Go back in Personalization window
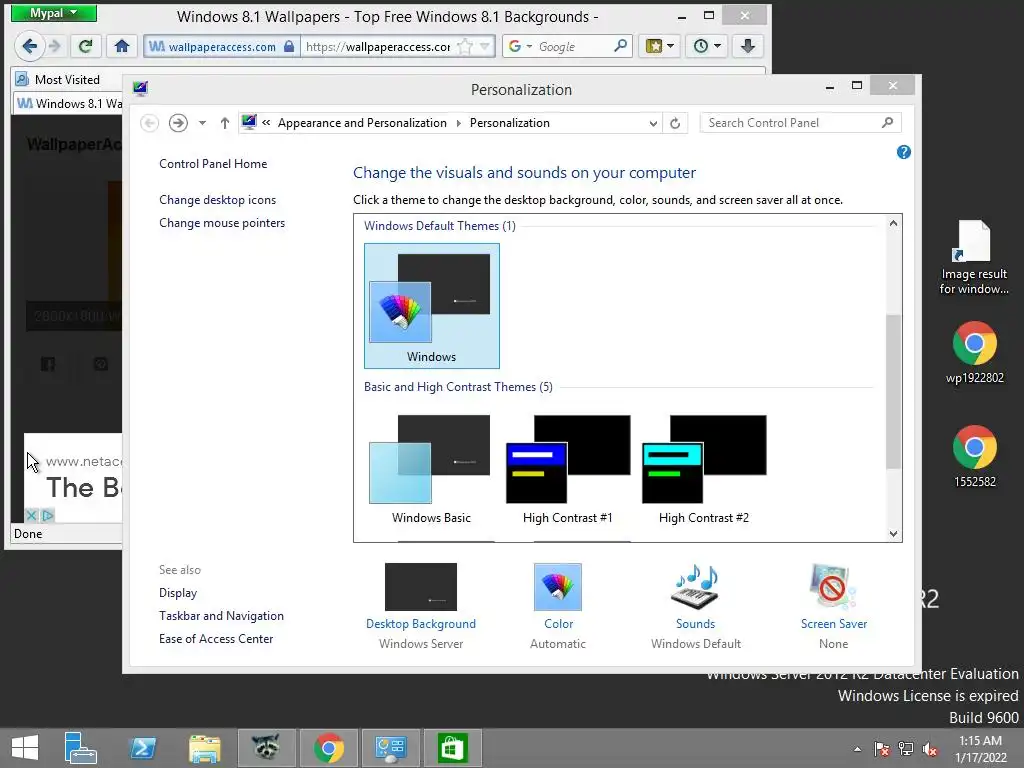The image size is (1024, 768). (x=150, y=123)
